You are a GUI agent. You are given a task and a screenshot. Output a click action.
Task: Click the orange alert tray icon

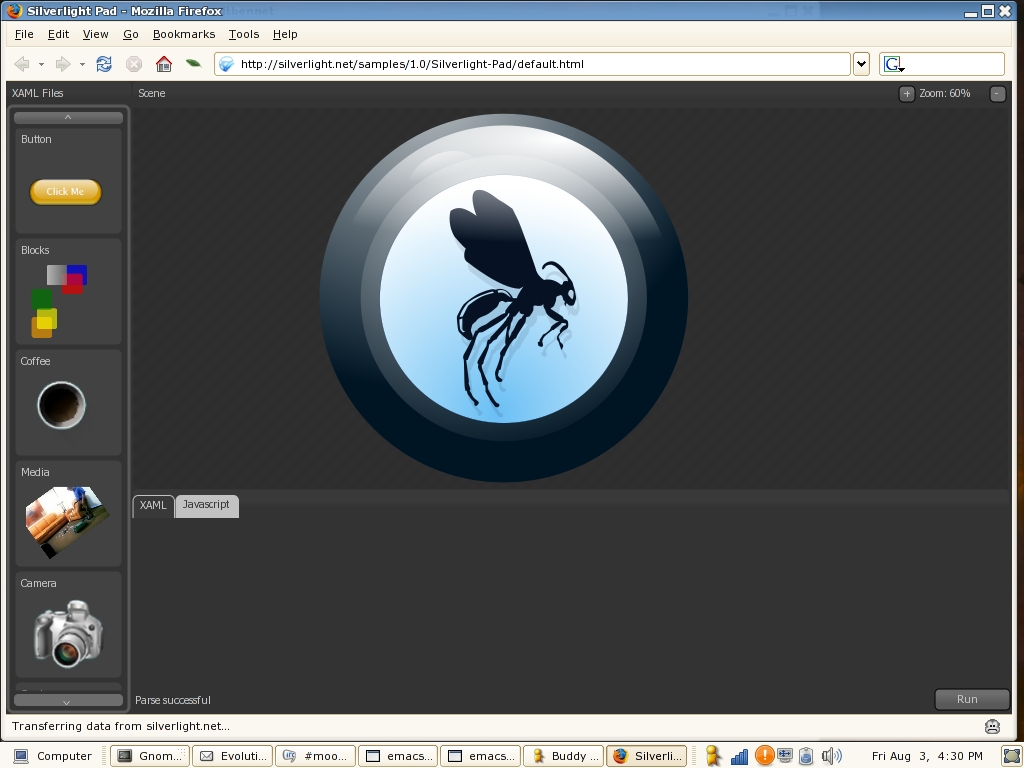coord(763,756)
